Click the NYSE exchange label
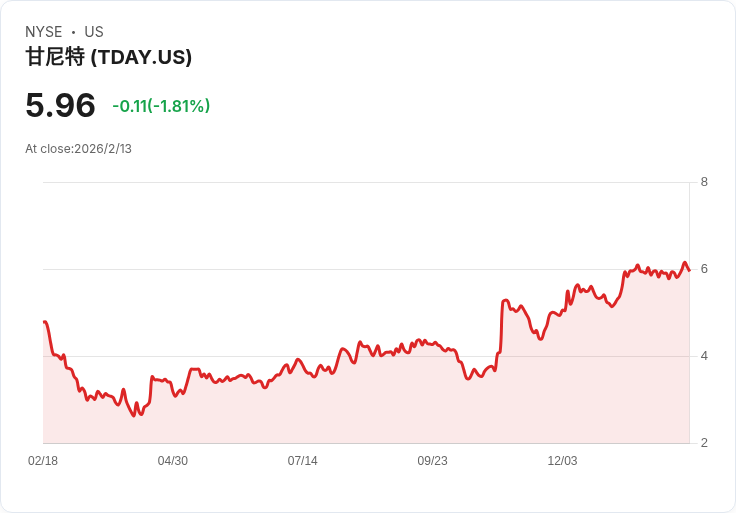This screenshot has width=736, height=513. point(44,32)
